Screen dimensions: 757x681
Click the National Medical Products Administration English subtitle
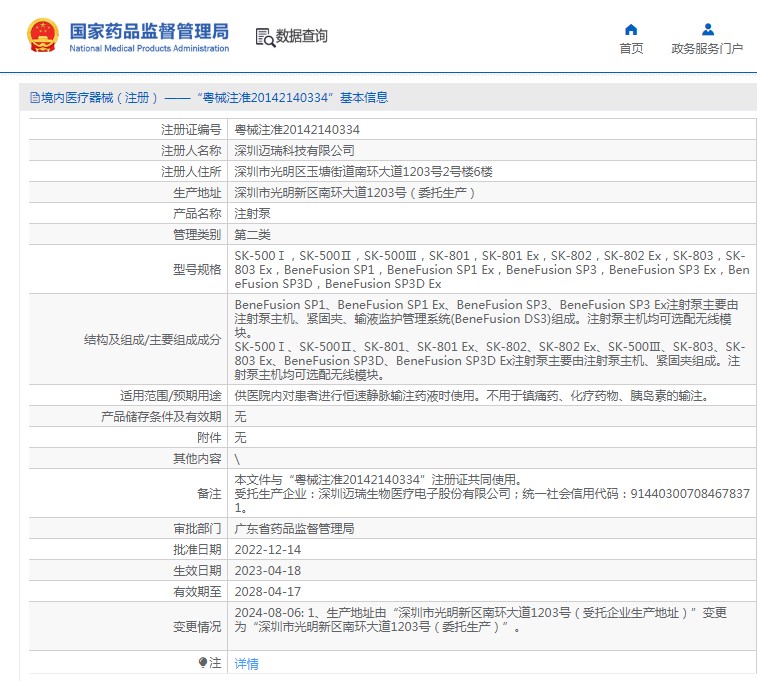click(149, 48)
